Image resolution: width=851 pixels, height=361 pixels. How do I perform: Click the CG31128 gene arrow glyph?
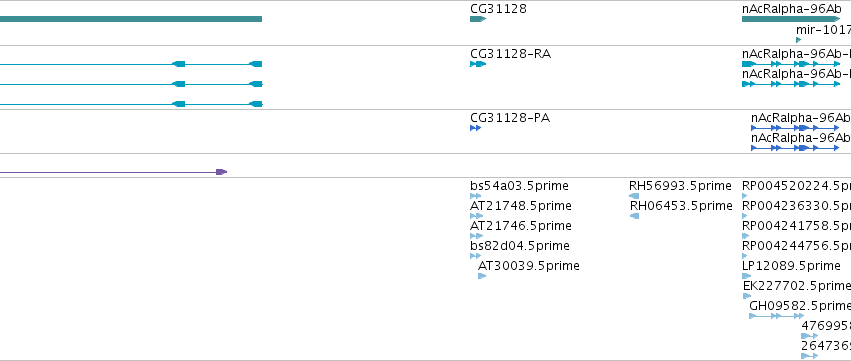(478, 19)
